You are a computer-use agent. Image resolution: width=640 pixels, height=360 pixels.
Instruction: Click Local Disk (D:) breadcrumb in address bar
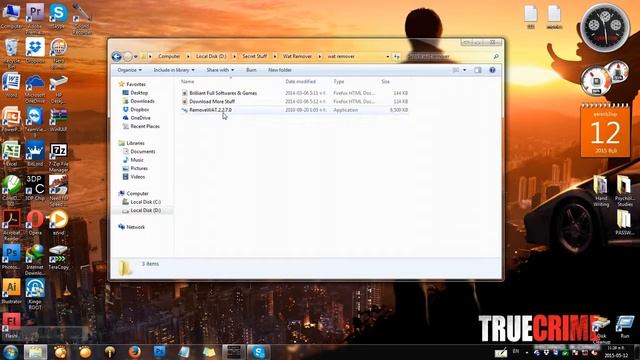(211, 56)
